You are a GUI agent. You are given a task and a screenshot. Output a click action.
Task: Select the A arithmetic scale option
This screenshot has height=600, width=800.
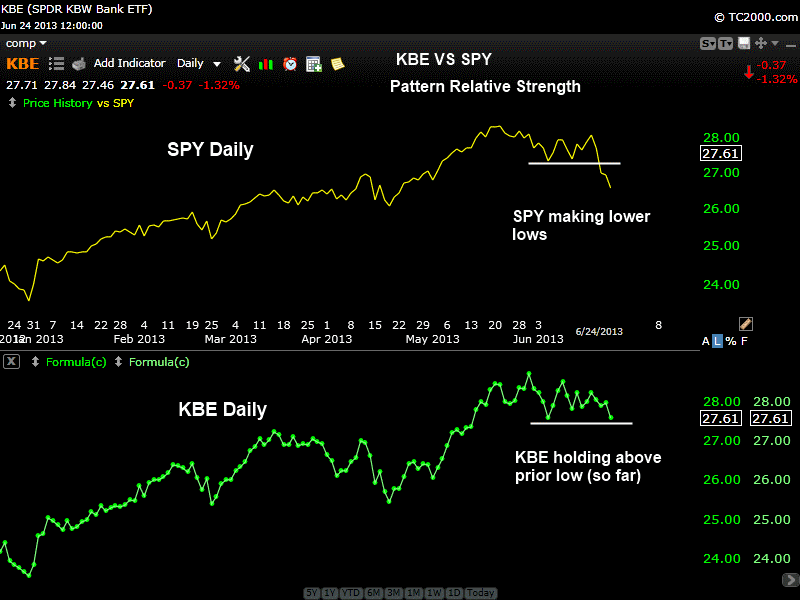[x=706, y=341]
